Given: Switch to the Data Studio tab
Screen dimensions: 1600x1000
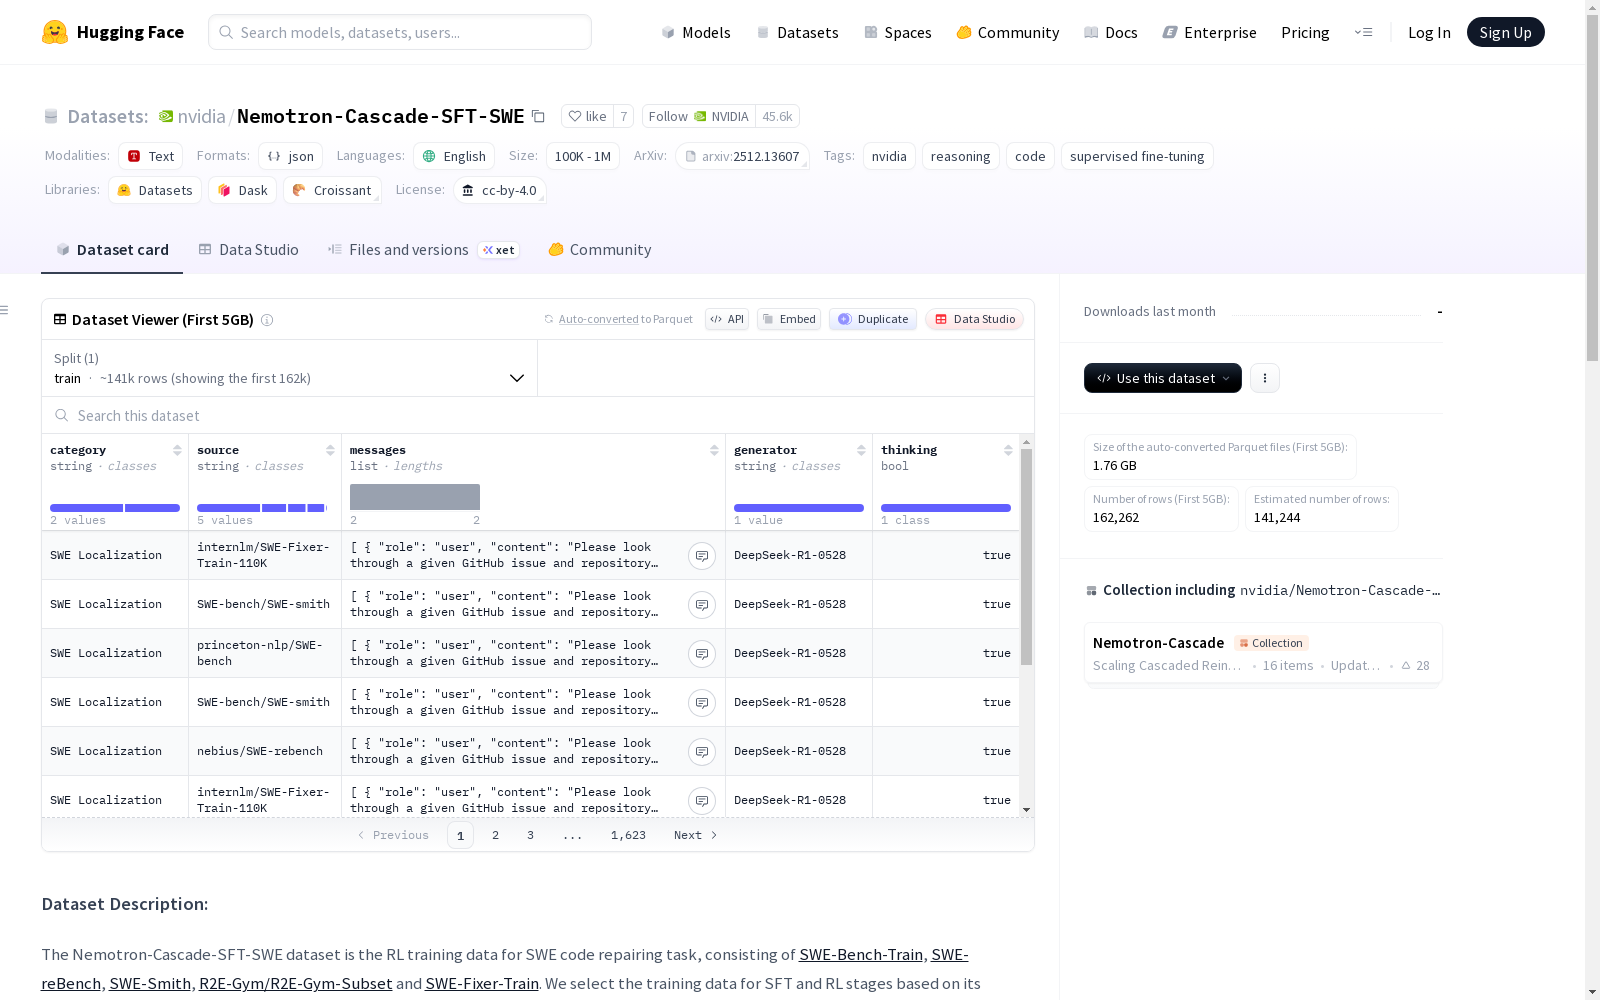Looking at the screenshot, I should tap(249, 250).
